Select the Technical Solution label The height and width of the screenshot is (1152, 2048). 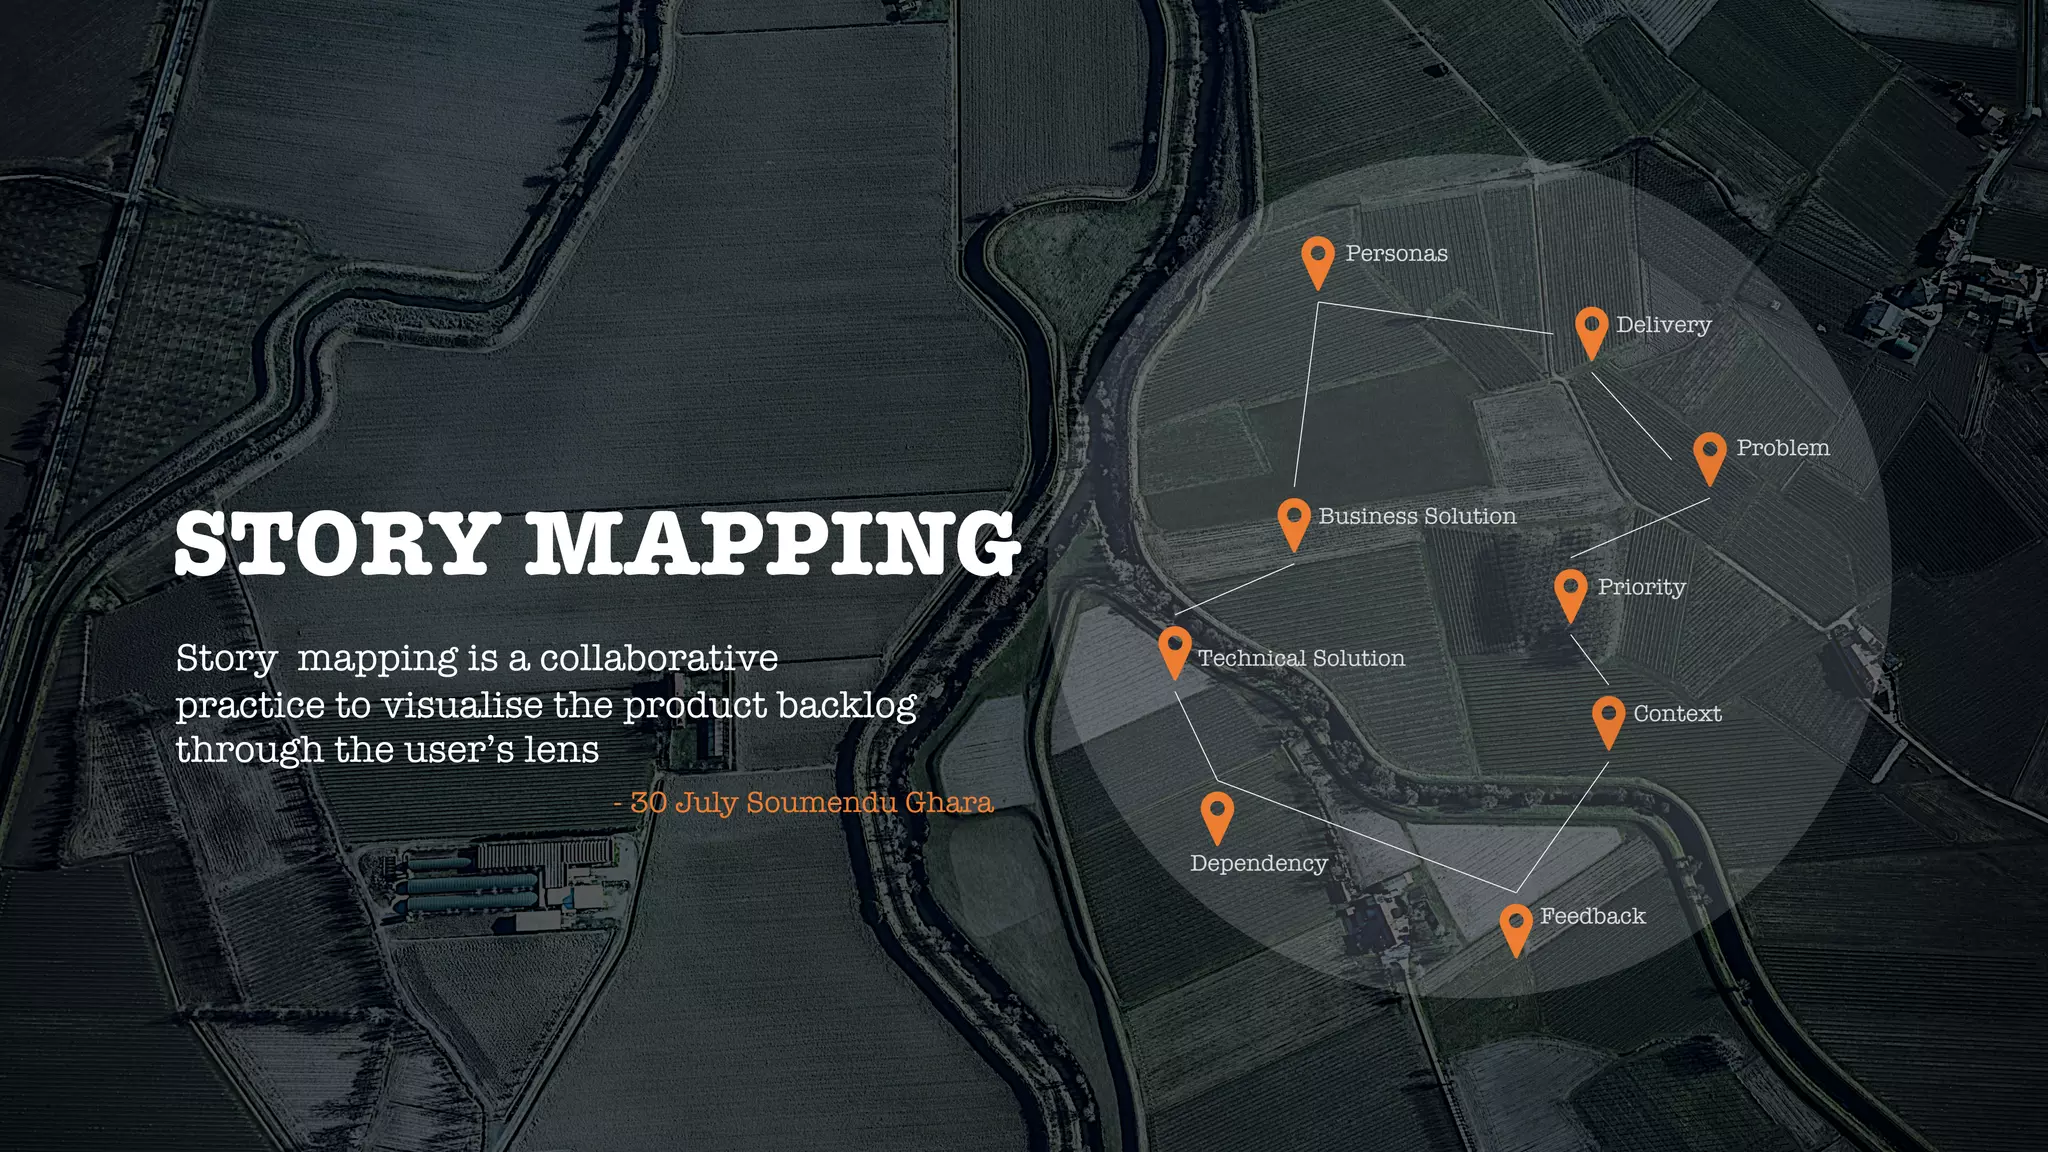pos(1301,658)
